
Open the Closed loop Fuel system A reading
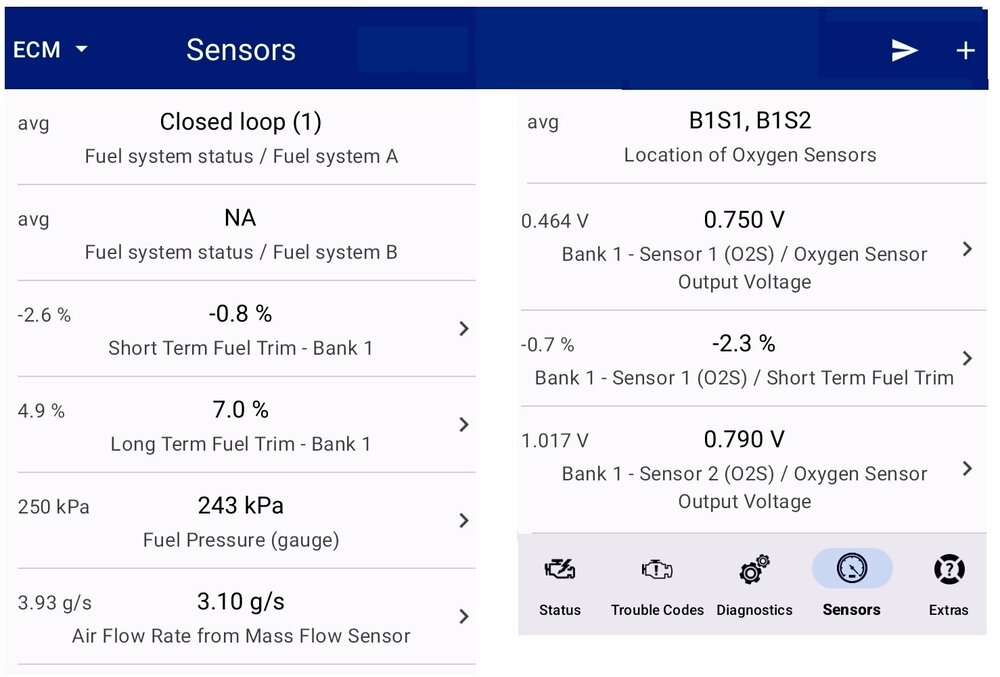(240, 135)
